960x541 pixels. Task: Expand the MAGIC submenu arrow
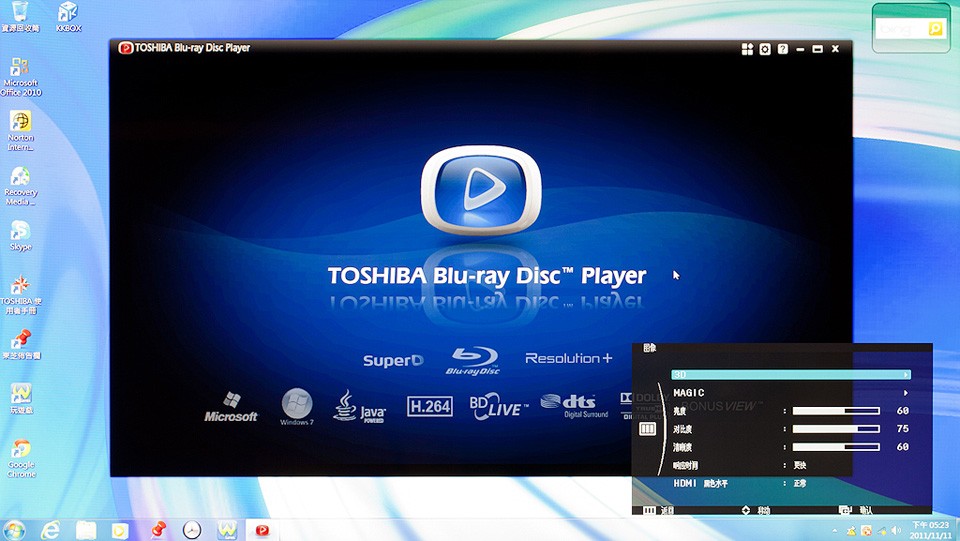point(906,393)
